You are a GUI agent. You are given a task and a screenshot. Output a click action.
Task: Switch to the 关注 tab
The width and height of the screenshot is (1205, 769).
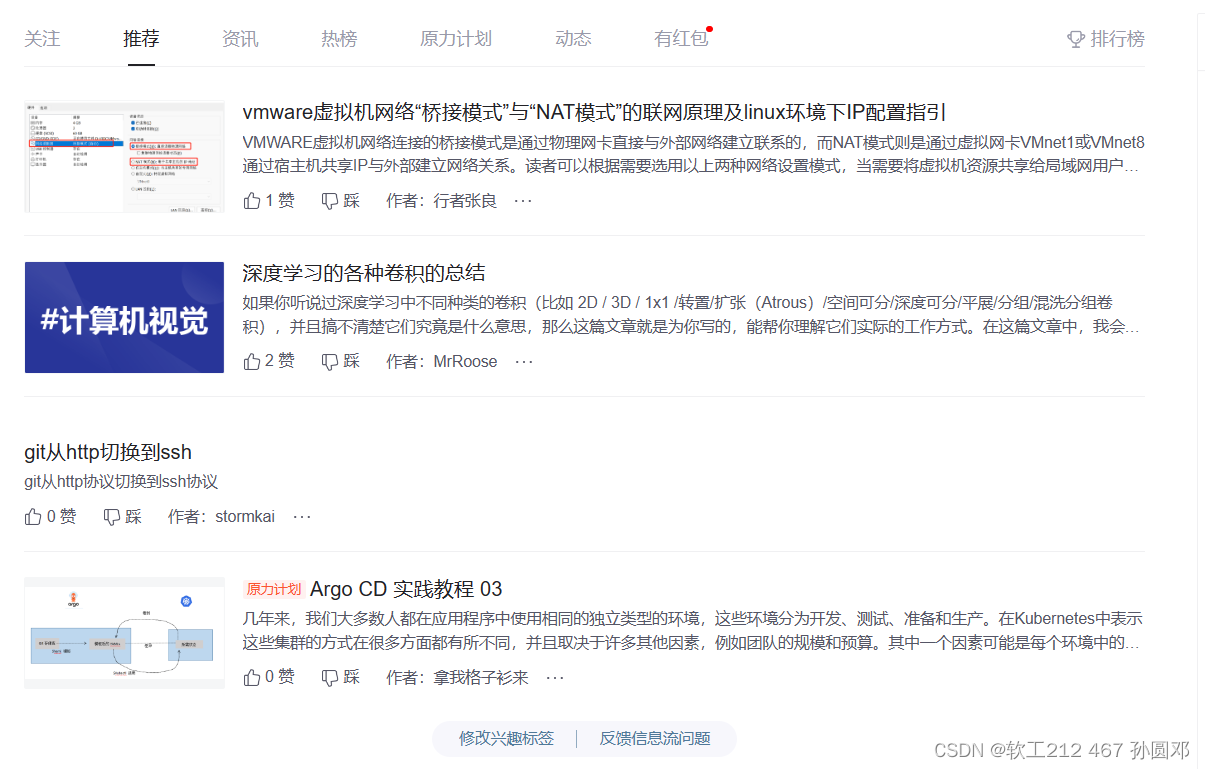[x=42, y=38]
